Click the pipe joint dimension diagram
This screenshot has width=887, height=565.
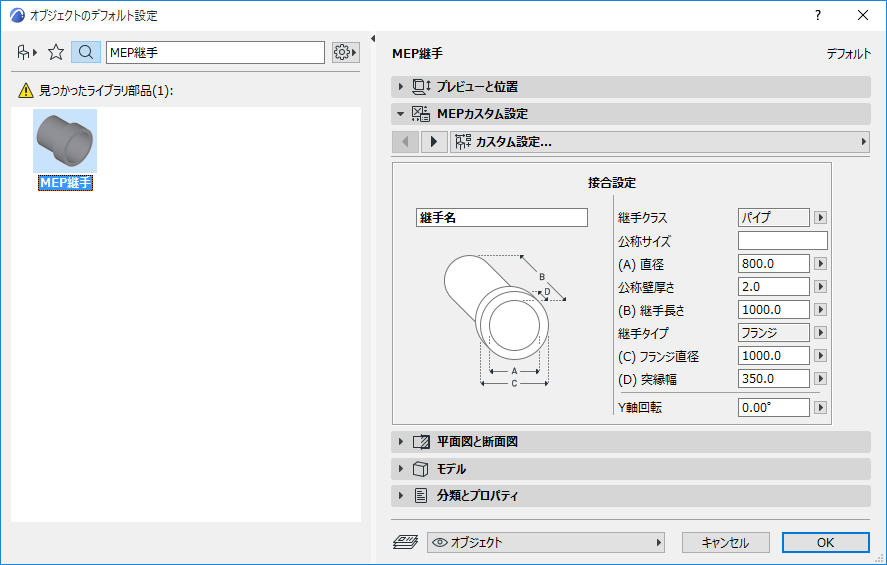505,320
